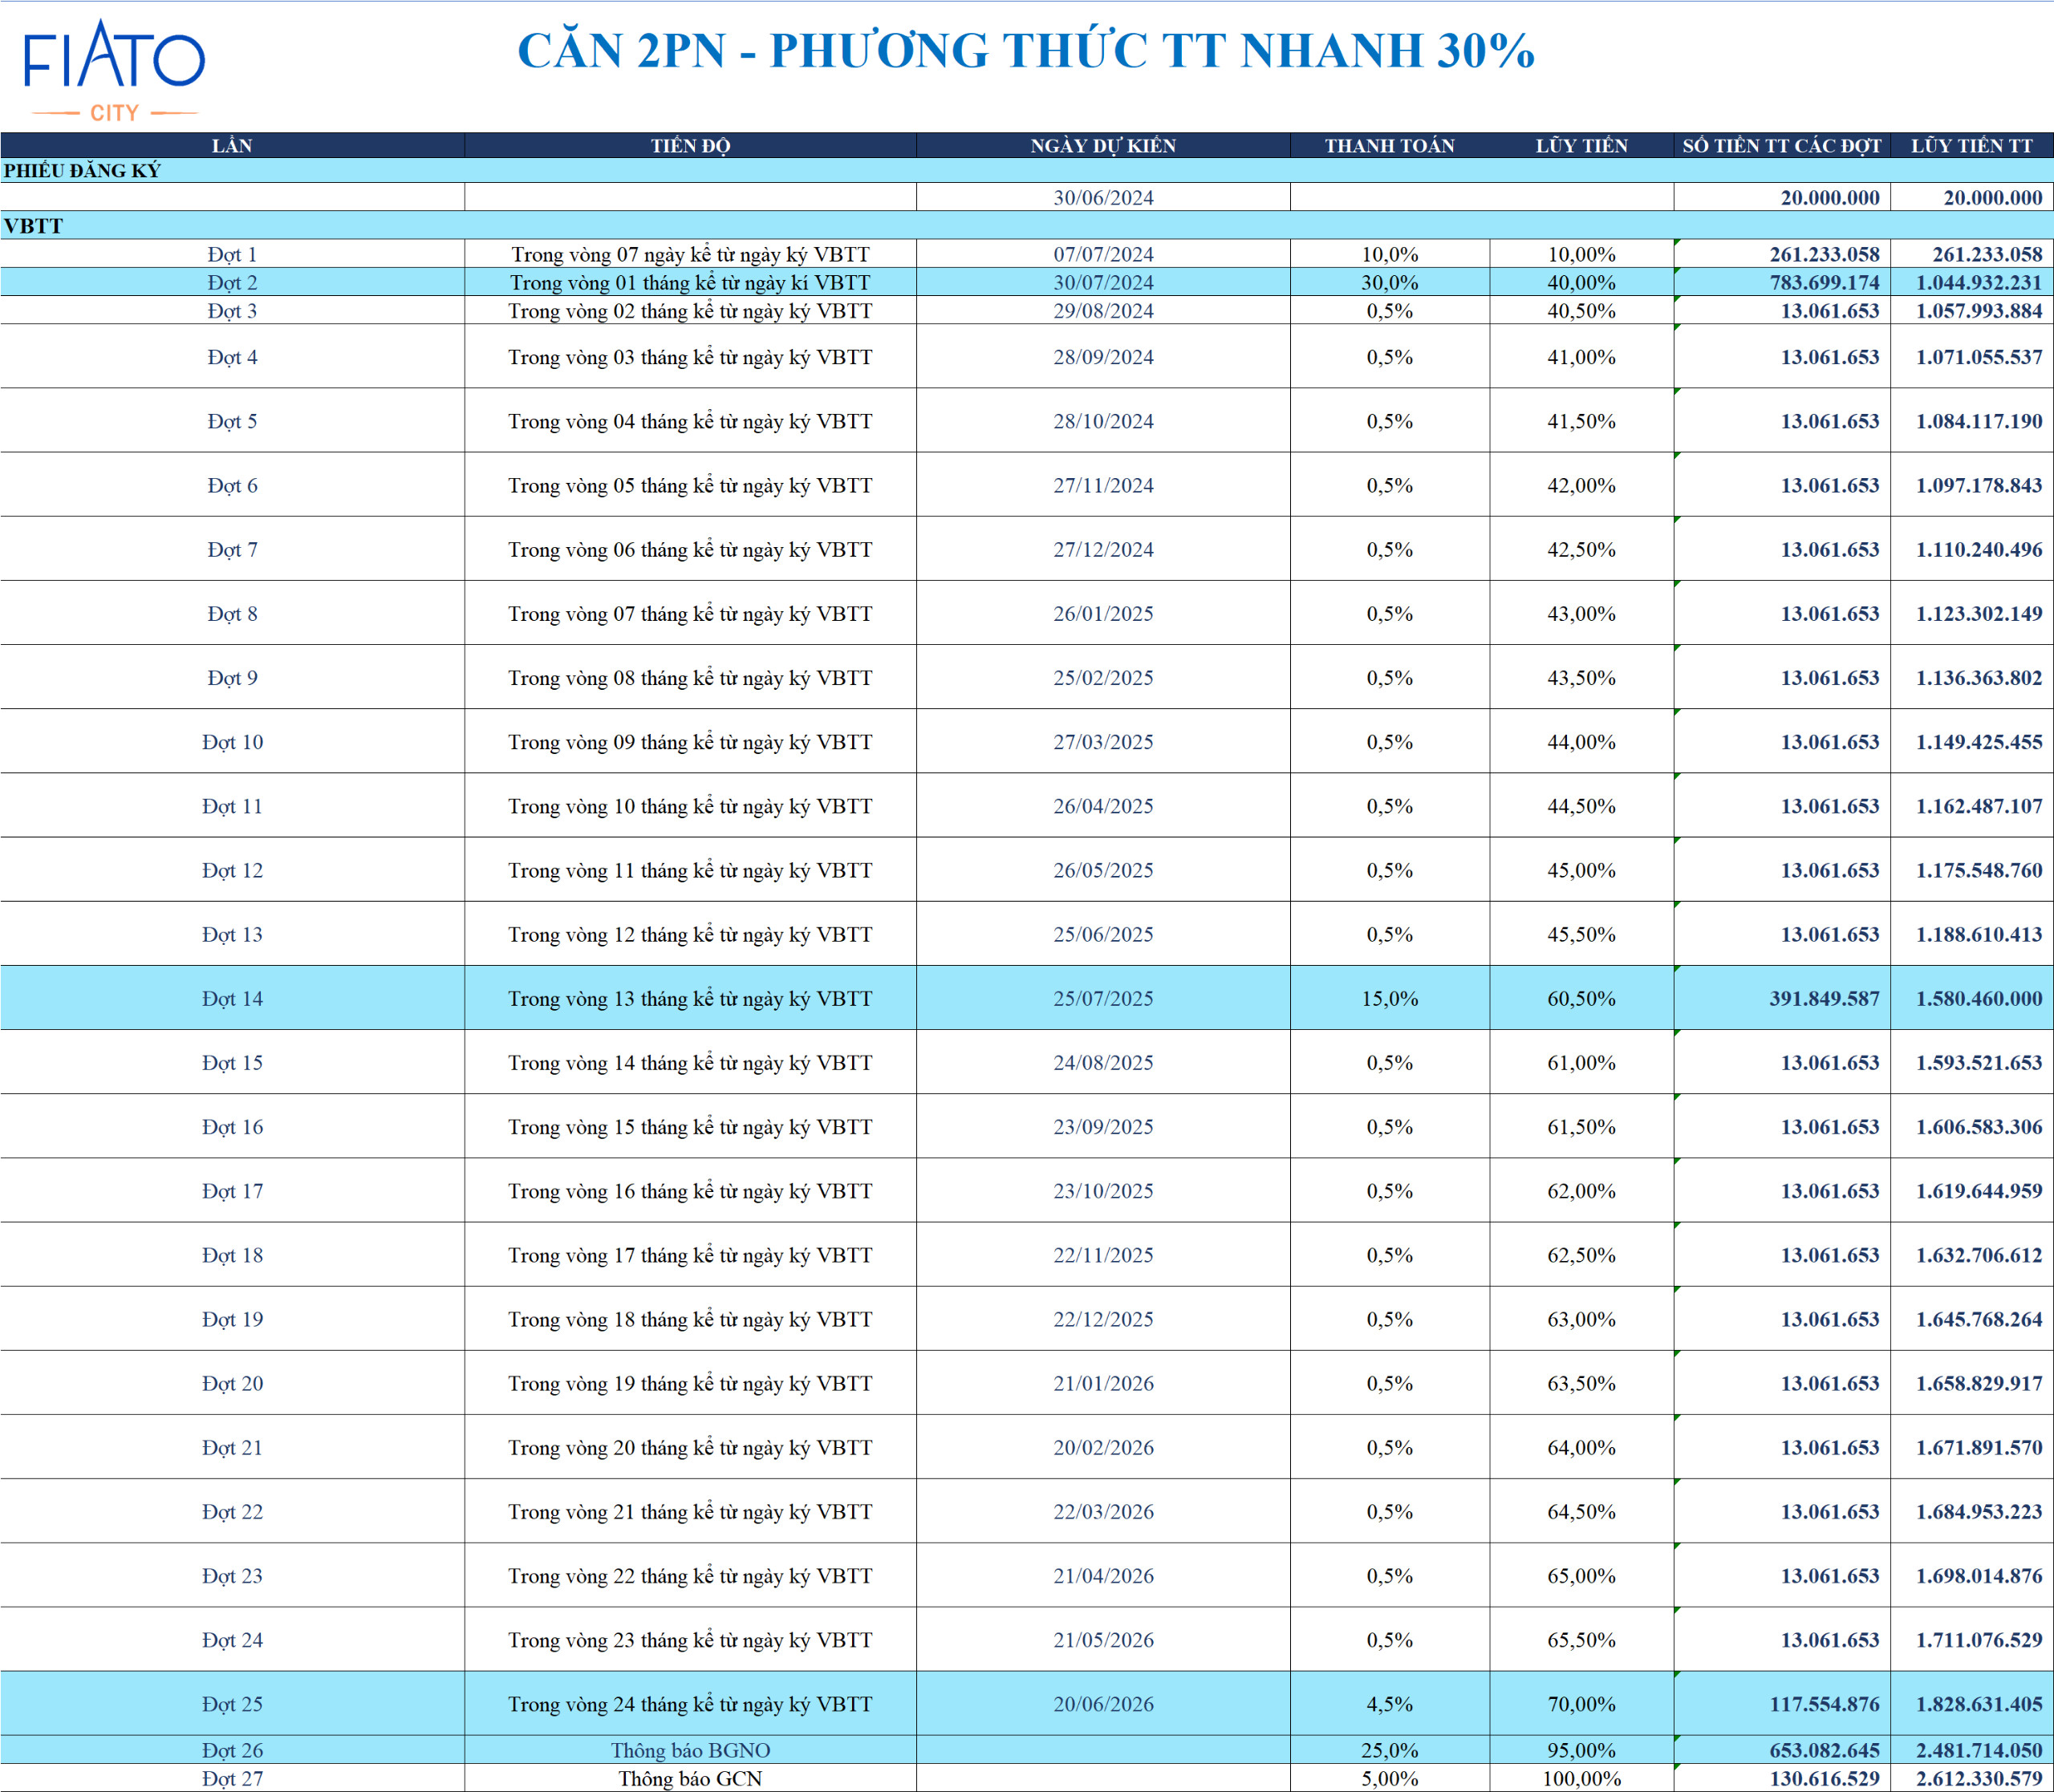This screenshot has height=1792, width=2054.
Task: Click the '4,5%' payment cell in Đợt 25
Action: [1390, 1704]
